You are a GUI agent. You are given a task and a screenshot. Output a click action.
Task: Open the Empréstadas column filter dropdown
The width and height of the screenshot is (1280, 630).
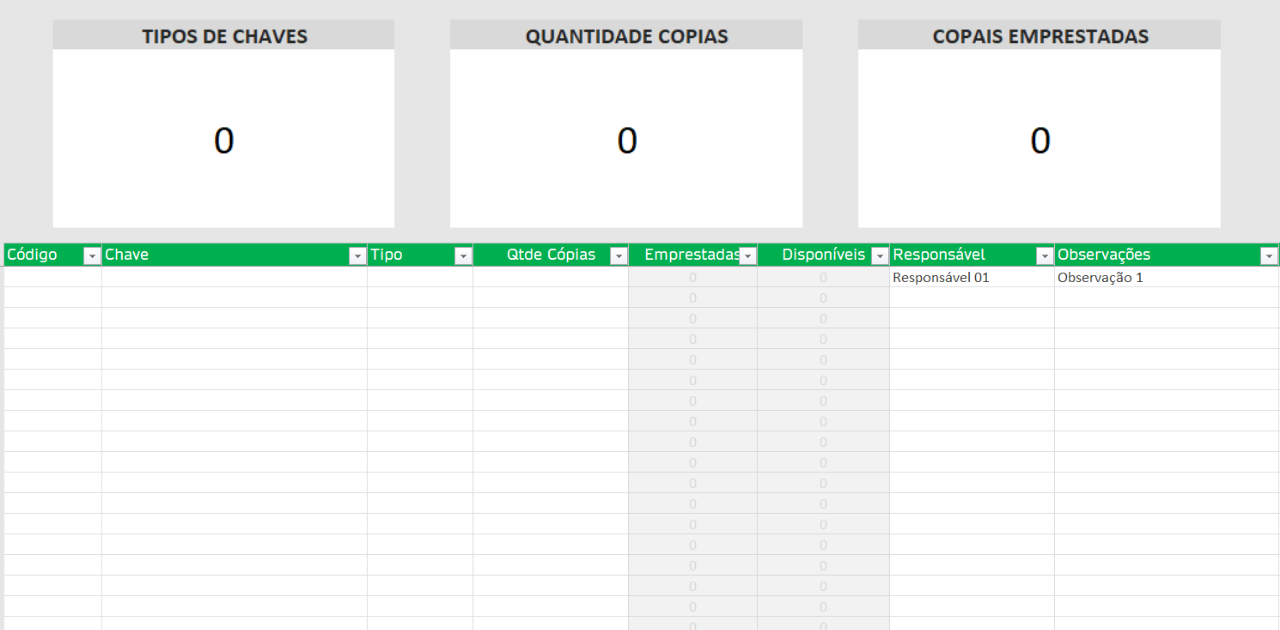(x=747, y=256)
